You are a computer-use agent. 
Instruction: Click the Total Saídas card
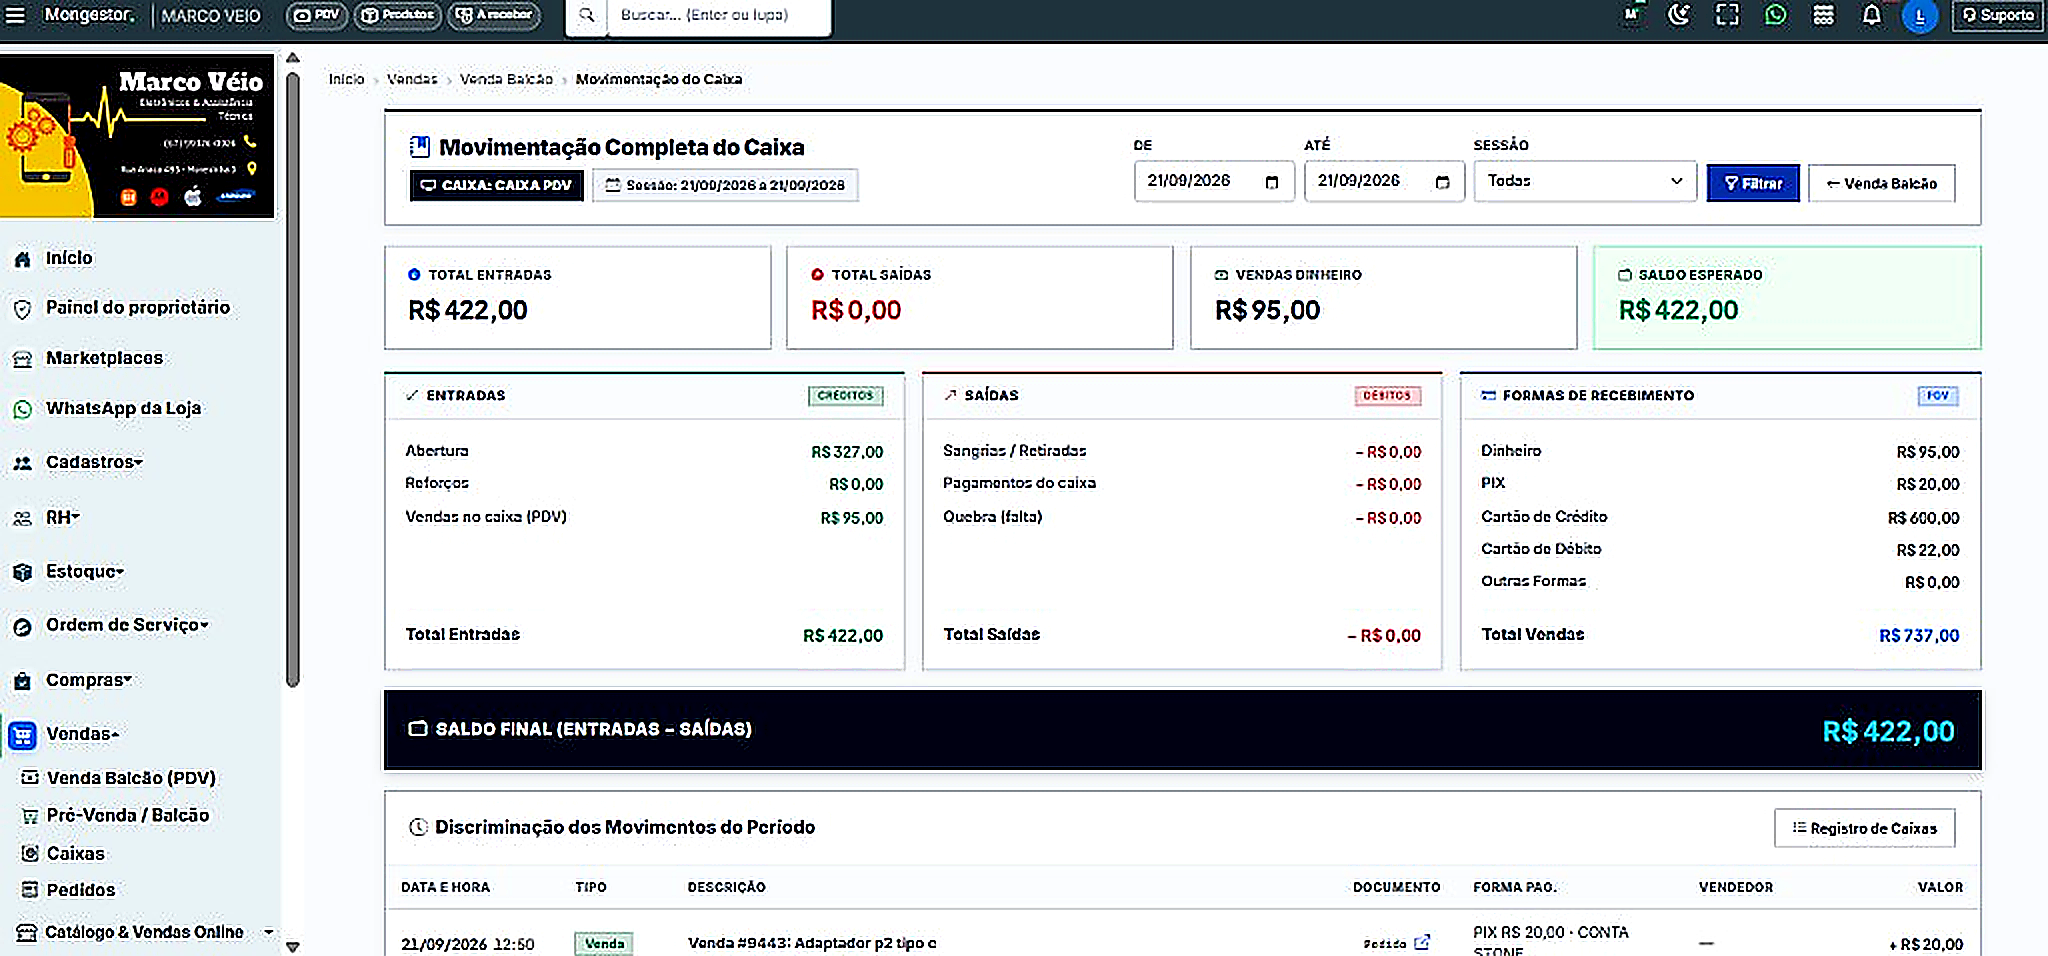[x=980, y=297]
